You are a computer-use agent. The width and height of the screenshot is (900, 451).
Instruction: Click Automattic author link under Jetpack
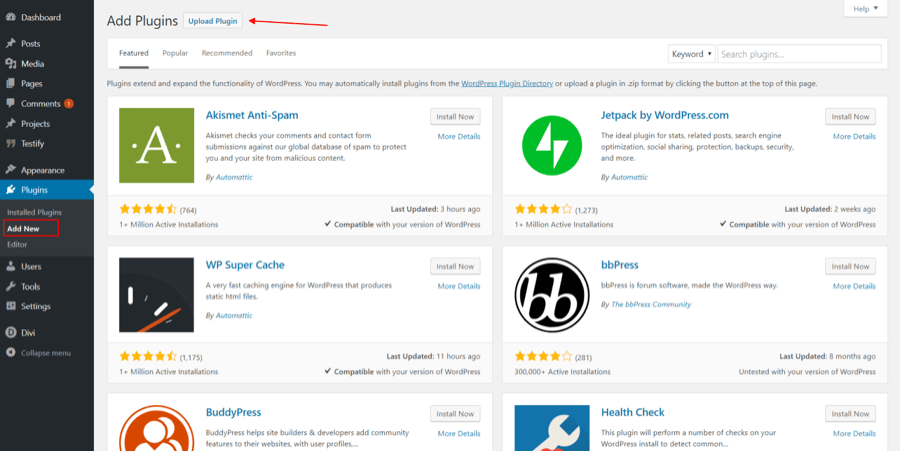[630, 177]
